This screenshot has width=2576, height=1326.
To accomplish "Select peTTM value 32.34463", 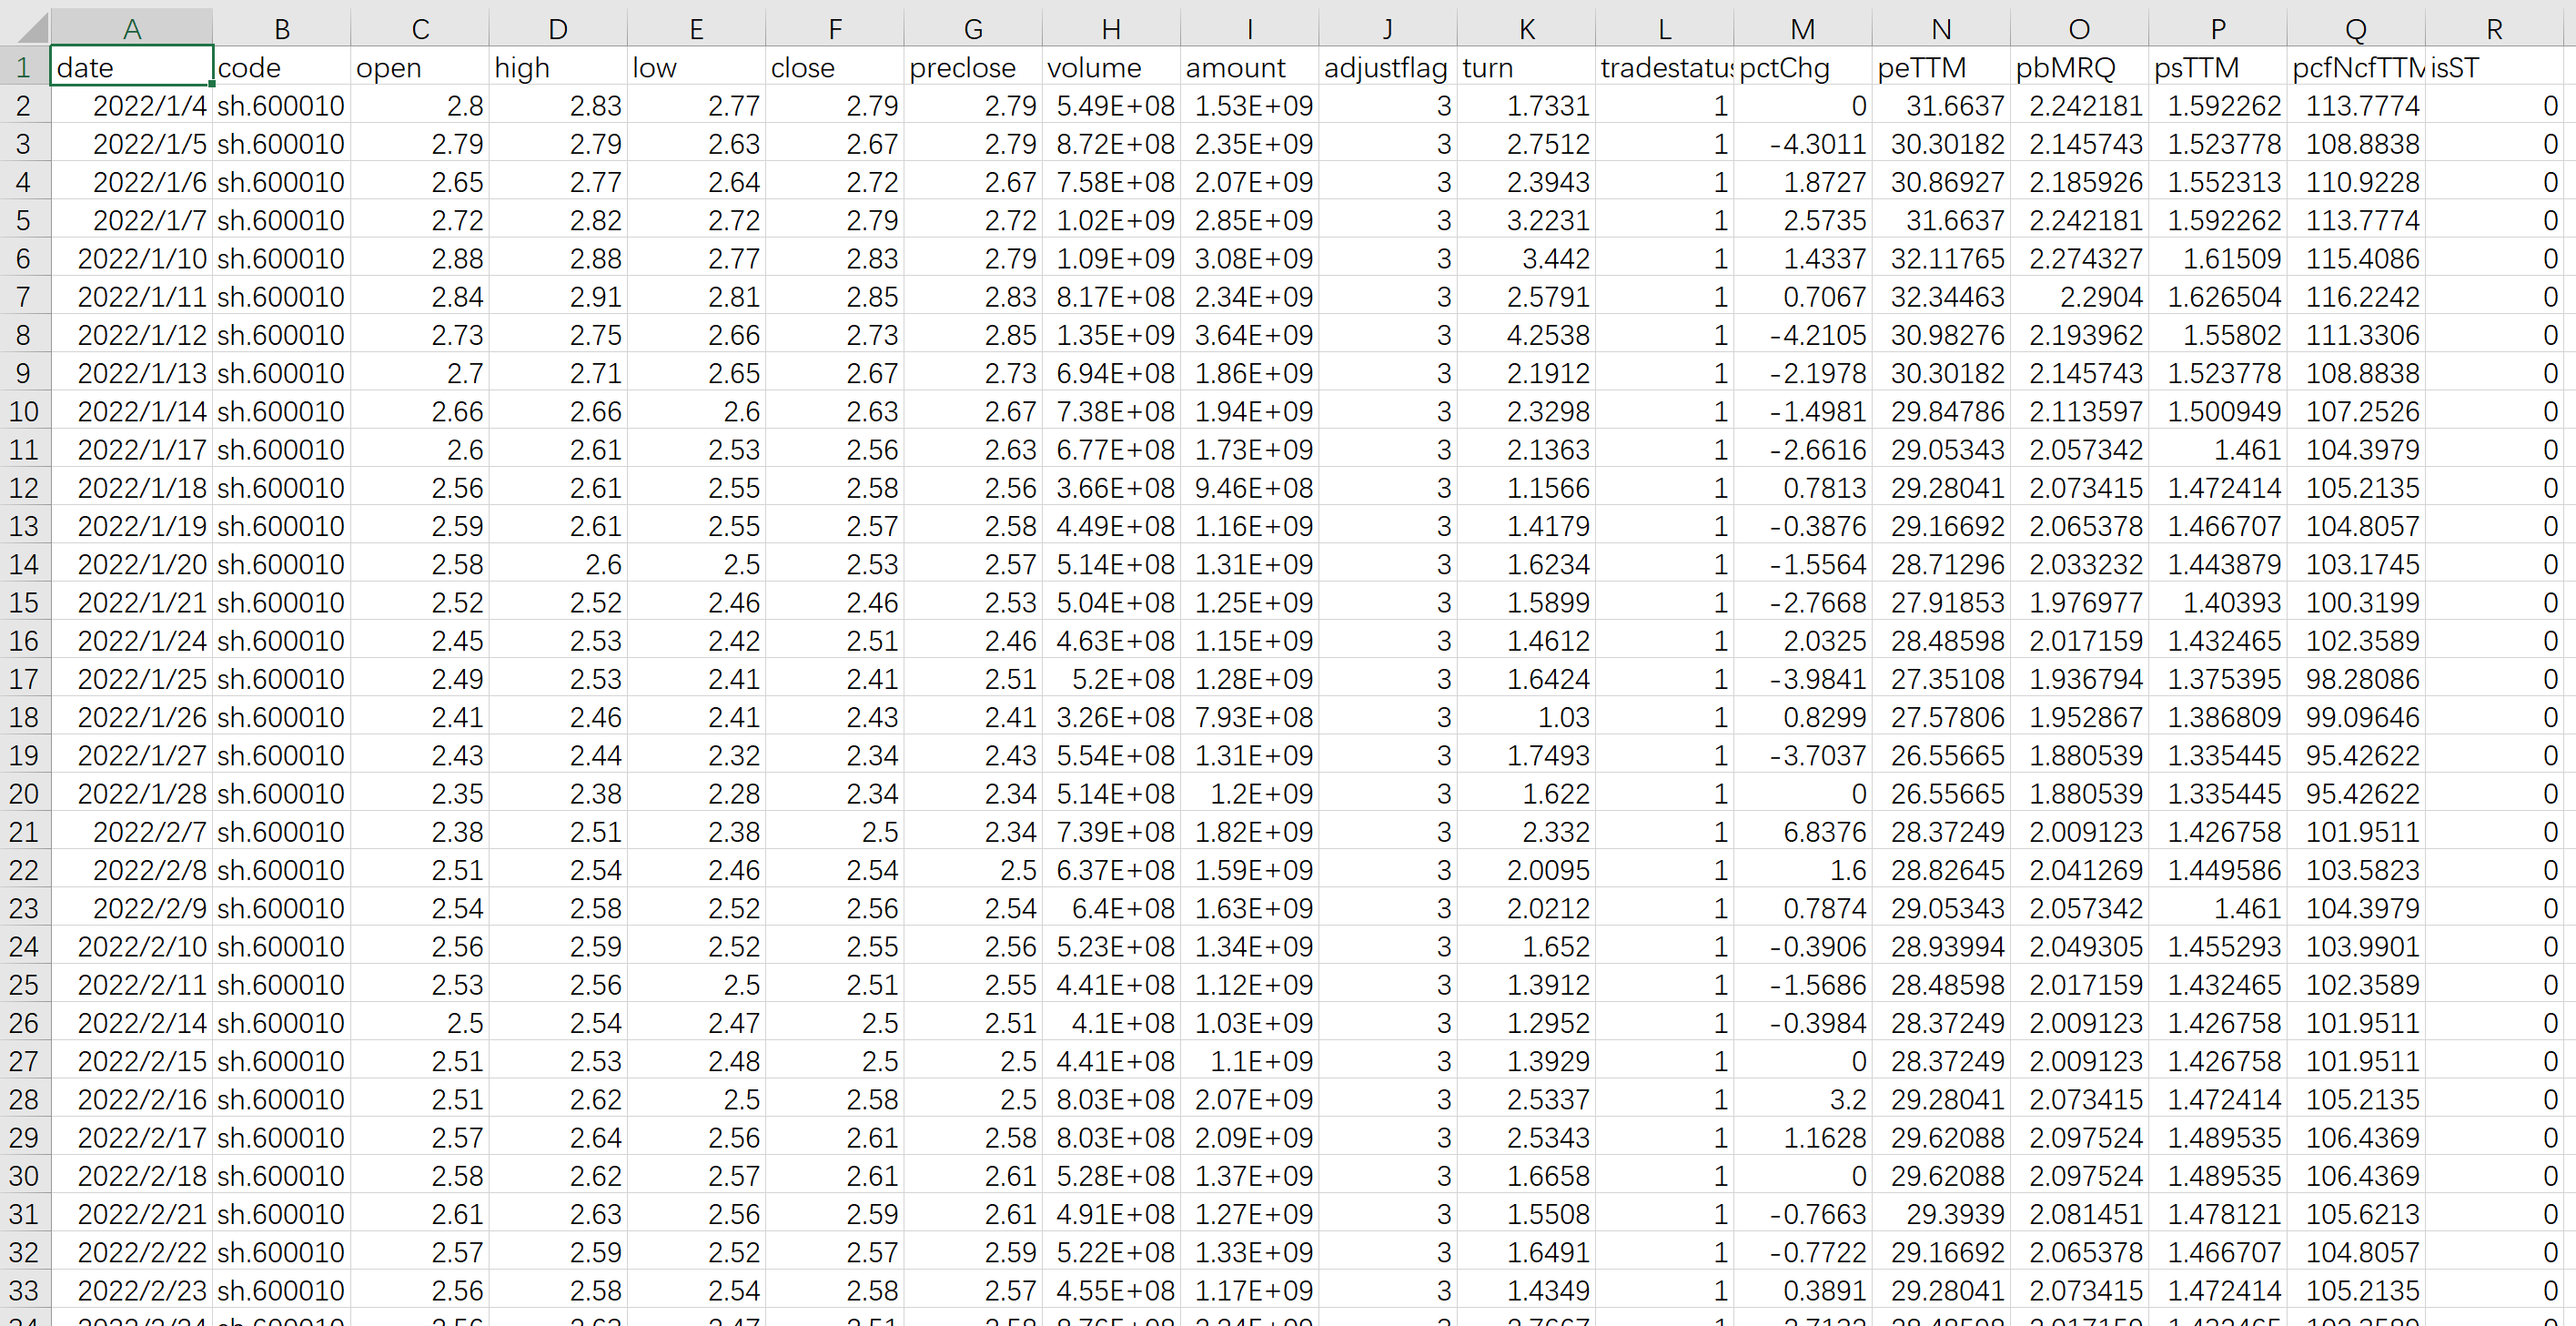I will pos(1941,297).
